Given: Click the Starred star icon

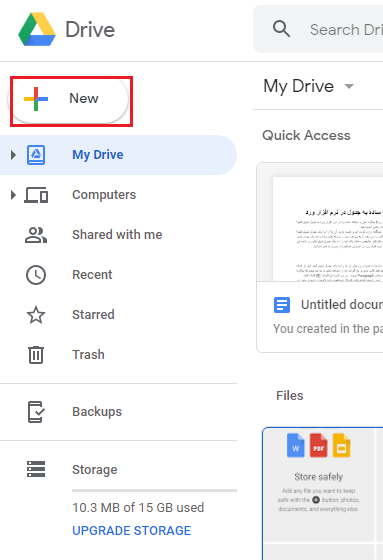Looking at the screenshot, I should (x=36, y=315).
